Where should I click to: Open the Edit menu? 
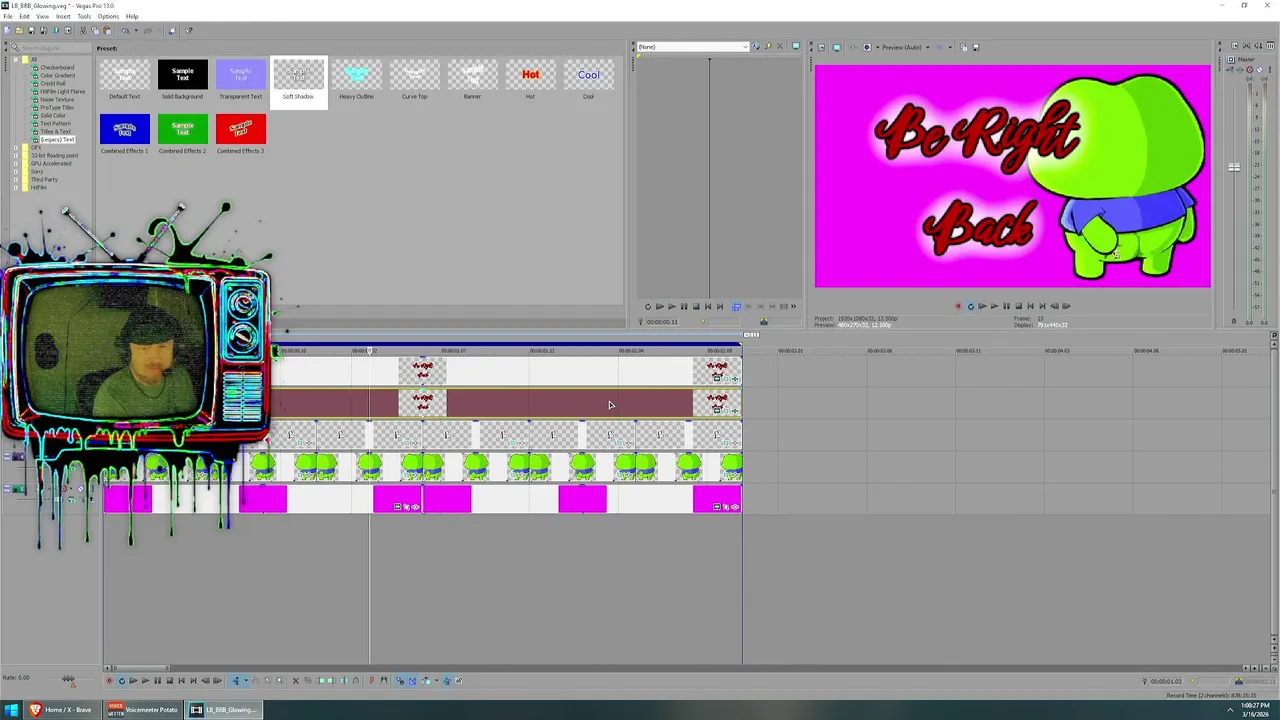coord(24,16)
